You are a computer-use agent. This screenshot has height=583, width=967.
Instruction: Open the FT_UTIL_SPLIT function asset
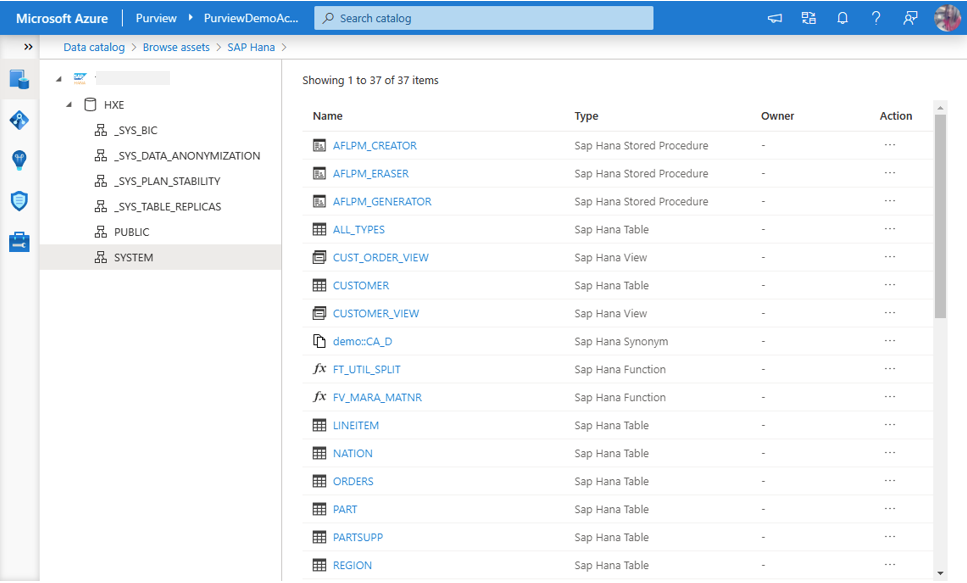(366, 370)
